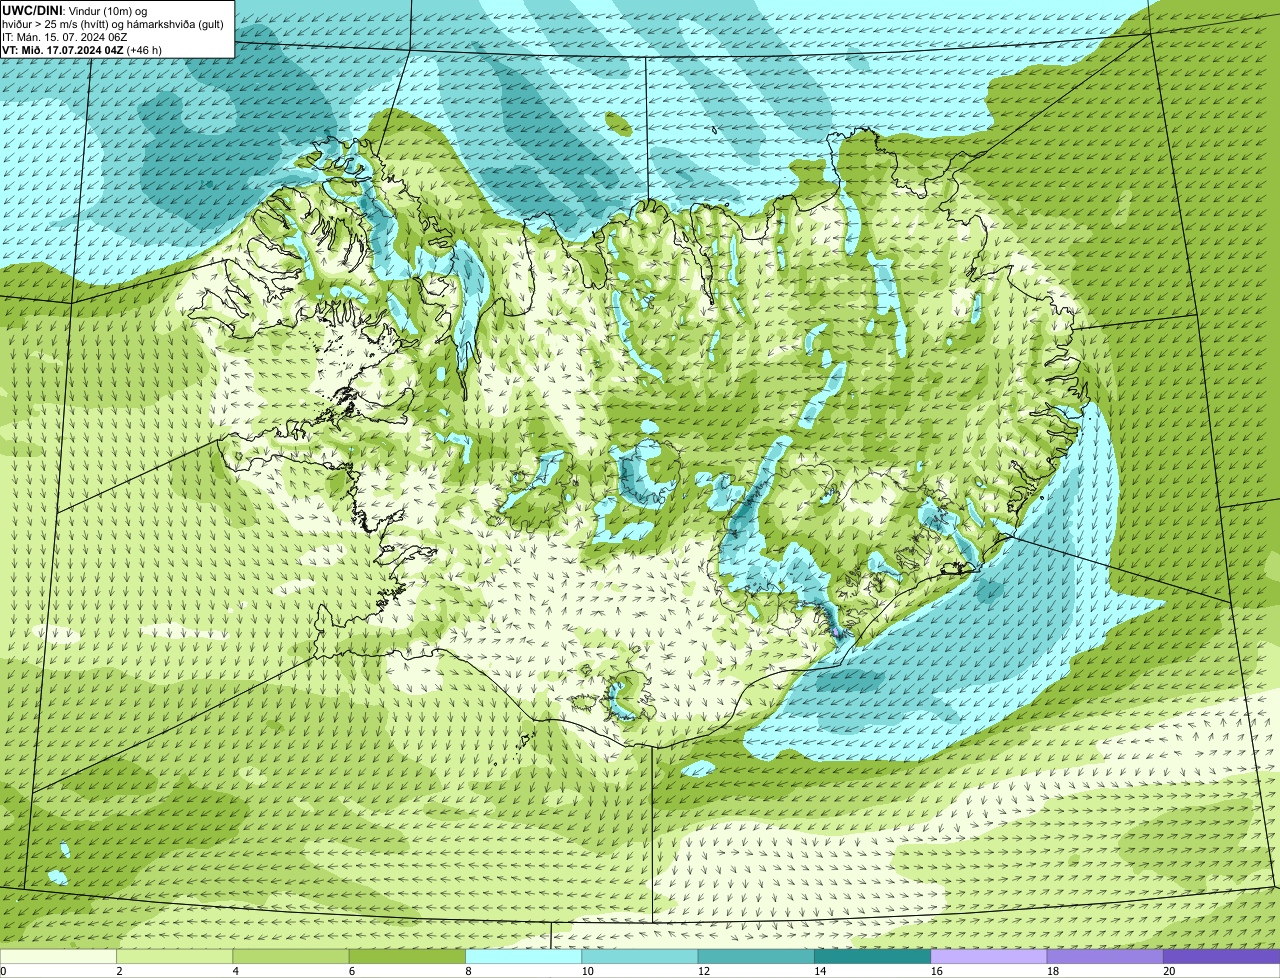Image resolution: width=1280 pixels, height=978 pixels.
Task: Click the "14" label on the scale
Action: click(820, 971)
